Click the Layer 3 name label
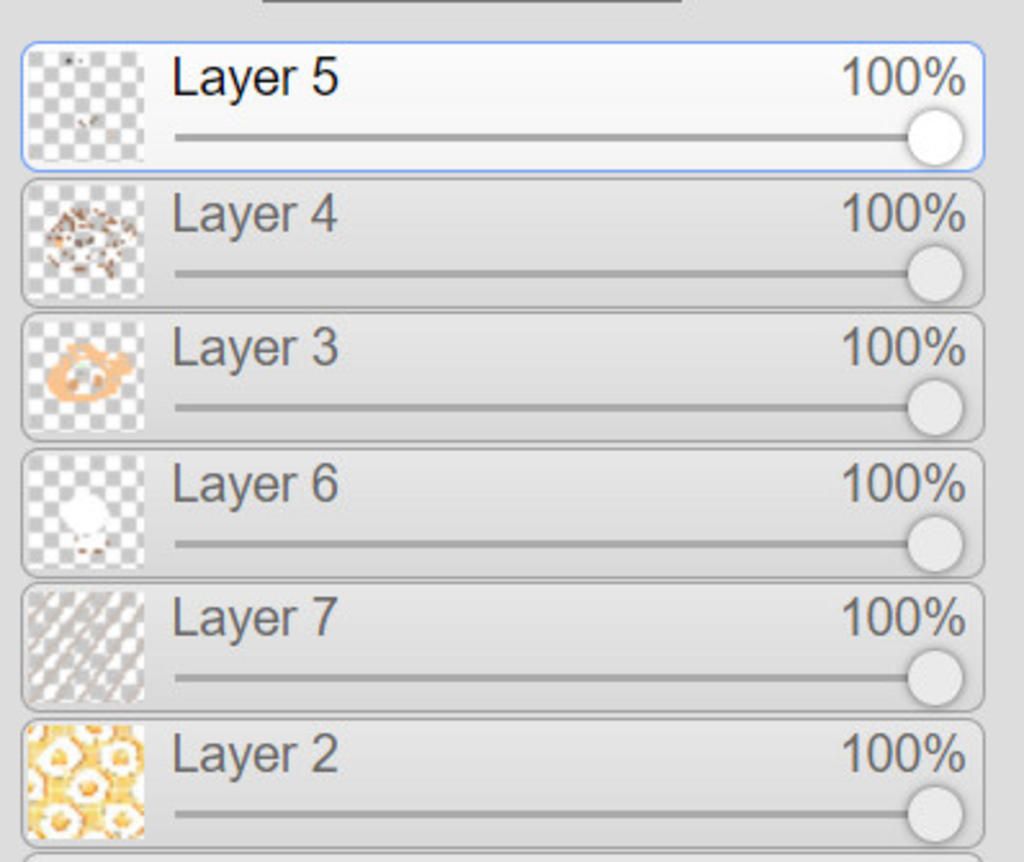 (255, 349)
